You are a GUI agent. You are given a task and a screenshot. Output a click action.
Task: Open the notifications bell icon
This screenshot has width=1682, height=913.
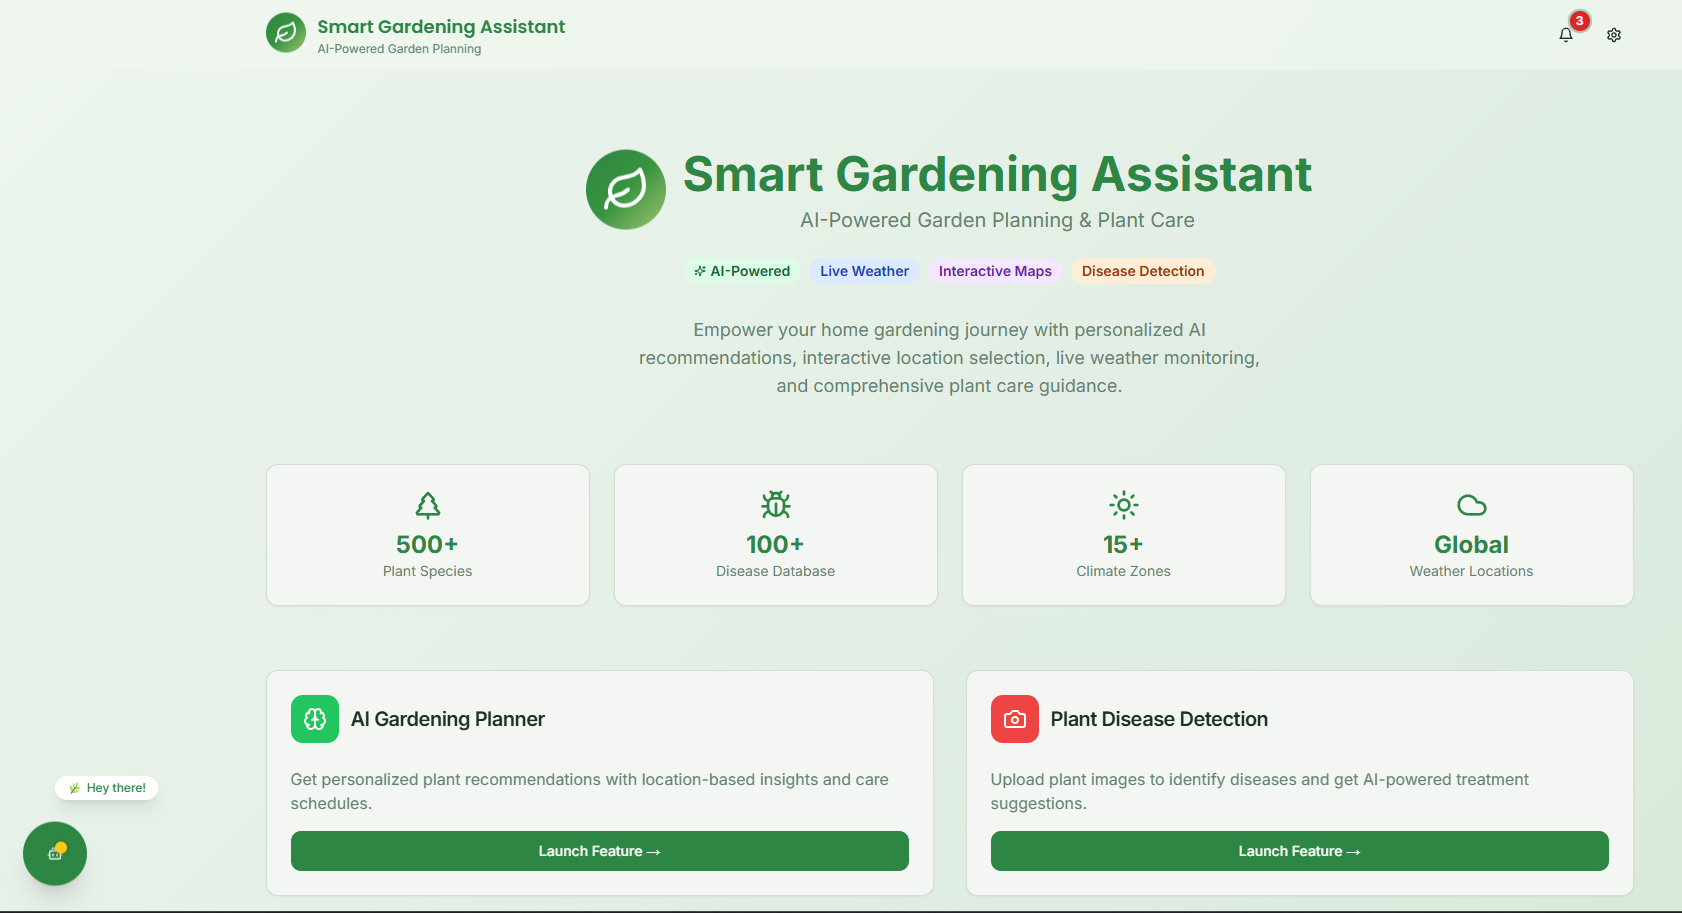(1566, 35)
